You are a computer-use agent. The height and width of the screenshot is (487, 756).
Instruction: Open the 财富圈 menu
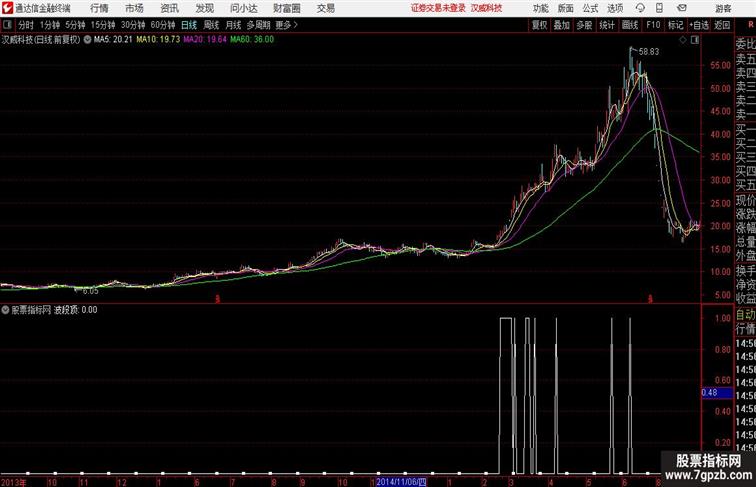click(x=286, y=8)
